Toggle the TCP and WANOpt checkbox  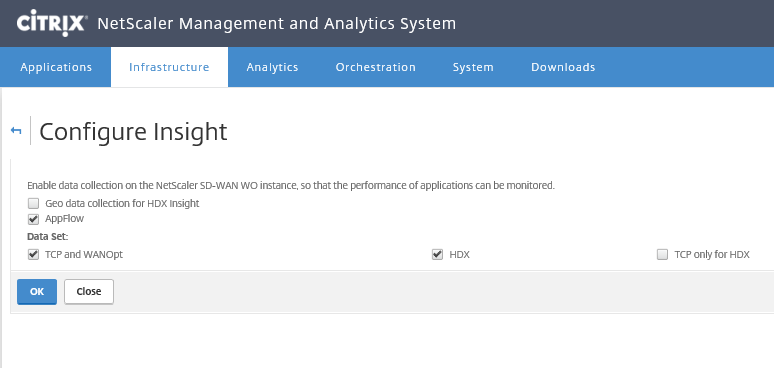pos(33,255)
